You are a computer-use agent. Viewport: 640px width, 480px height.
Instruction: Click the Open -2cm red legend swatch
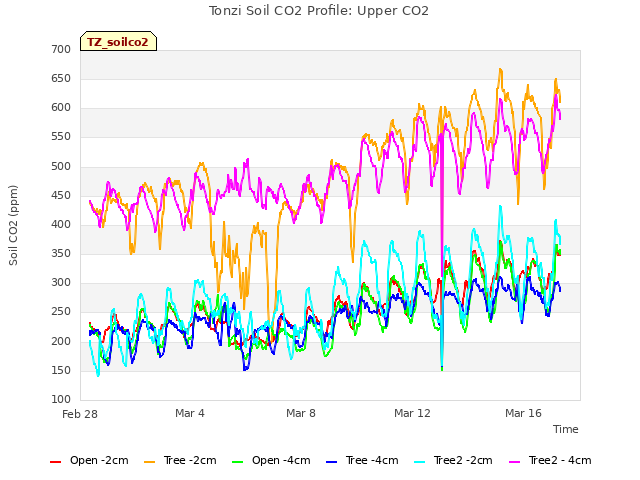(x=56, y=462)
